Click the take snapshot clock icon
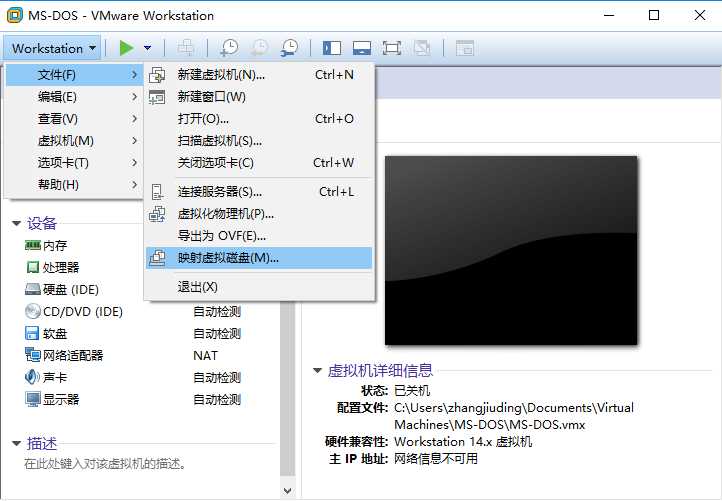722x501 pixels. 229,48
